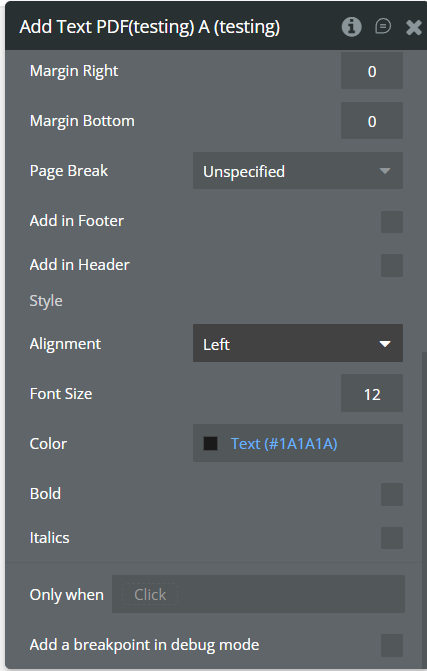
Task: Enable the Add in Header checkbox
Action: pos(391,265)
